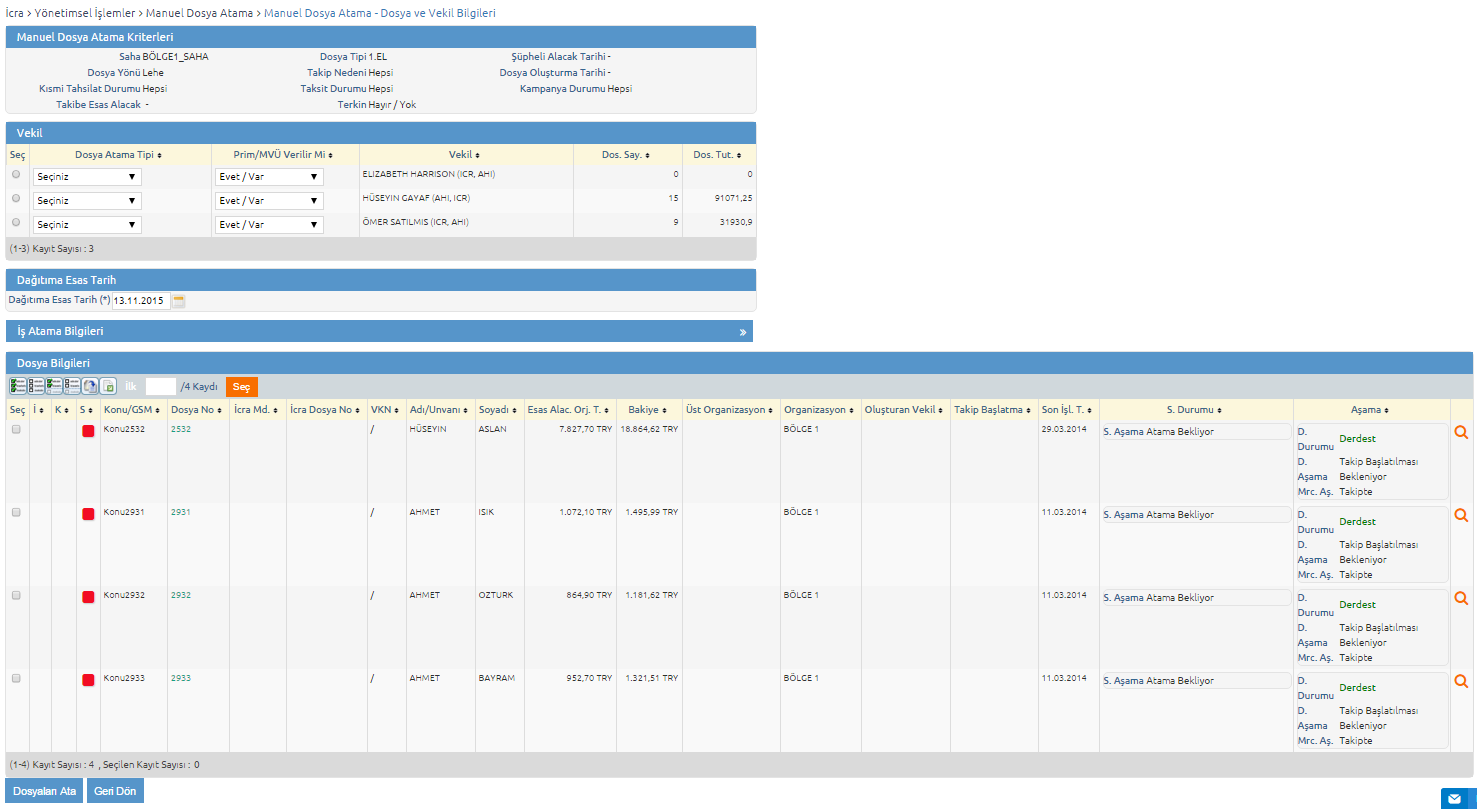Viewport: 1477px width, 809px height.
Task: Sort by Prim/MVÜ Verilir Mi header
Action: (285, 155)
